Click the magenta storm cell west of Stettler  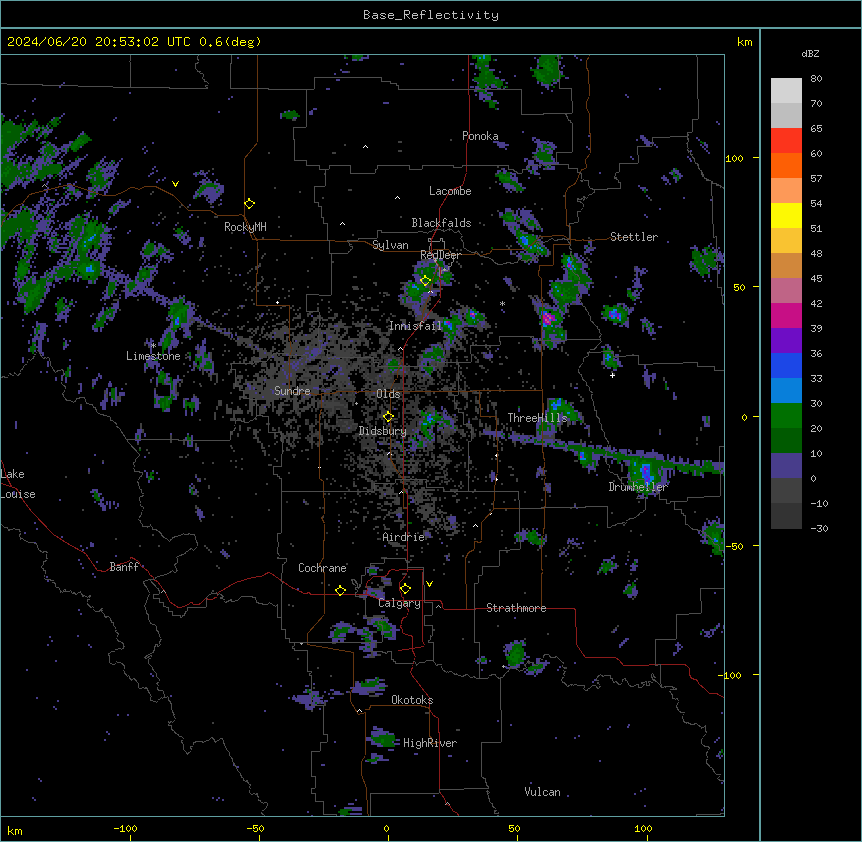tap(548, 318)
